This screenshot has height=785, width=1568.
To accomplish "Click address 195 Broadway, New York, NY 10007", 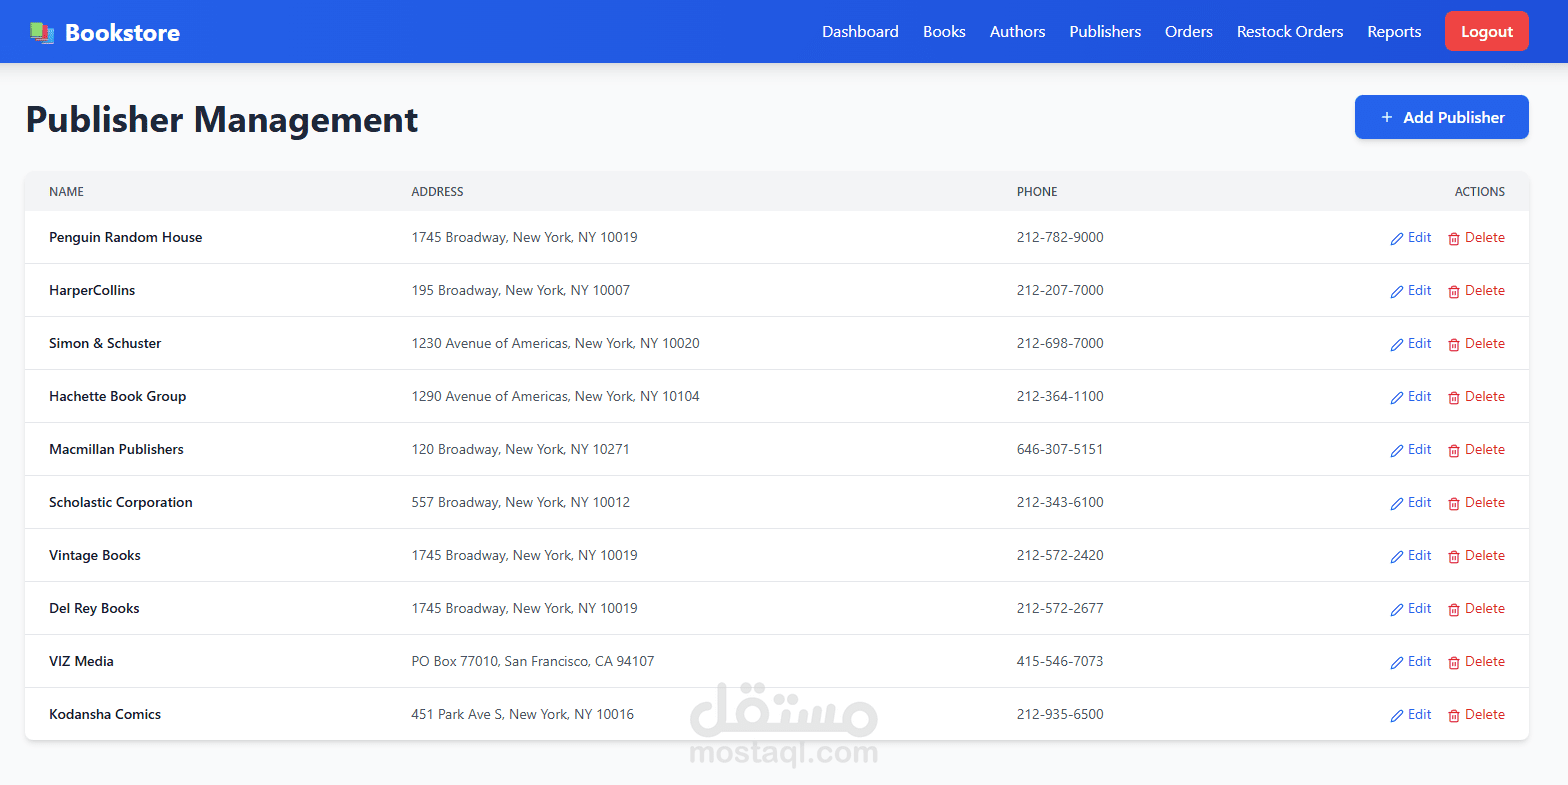I will (521, 290).
